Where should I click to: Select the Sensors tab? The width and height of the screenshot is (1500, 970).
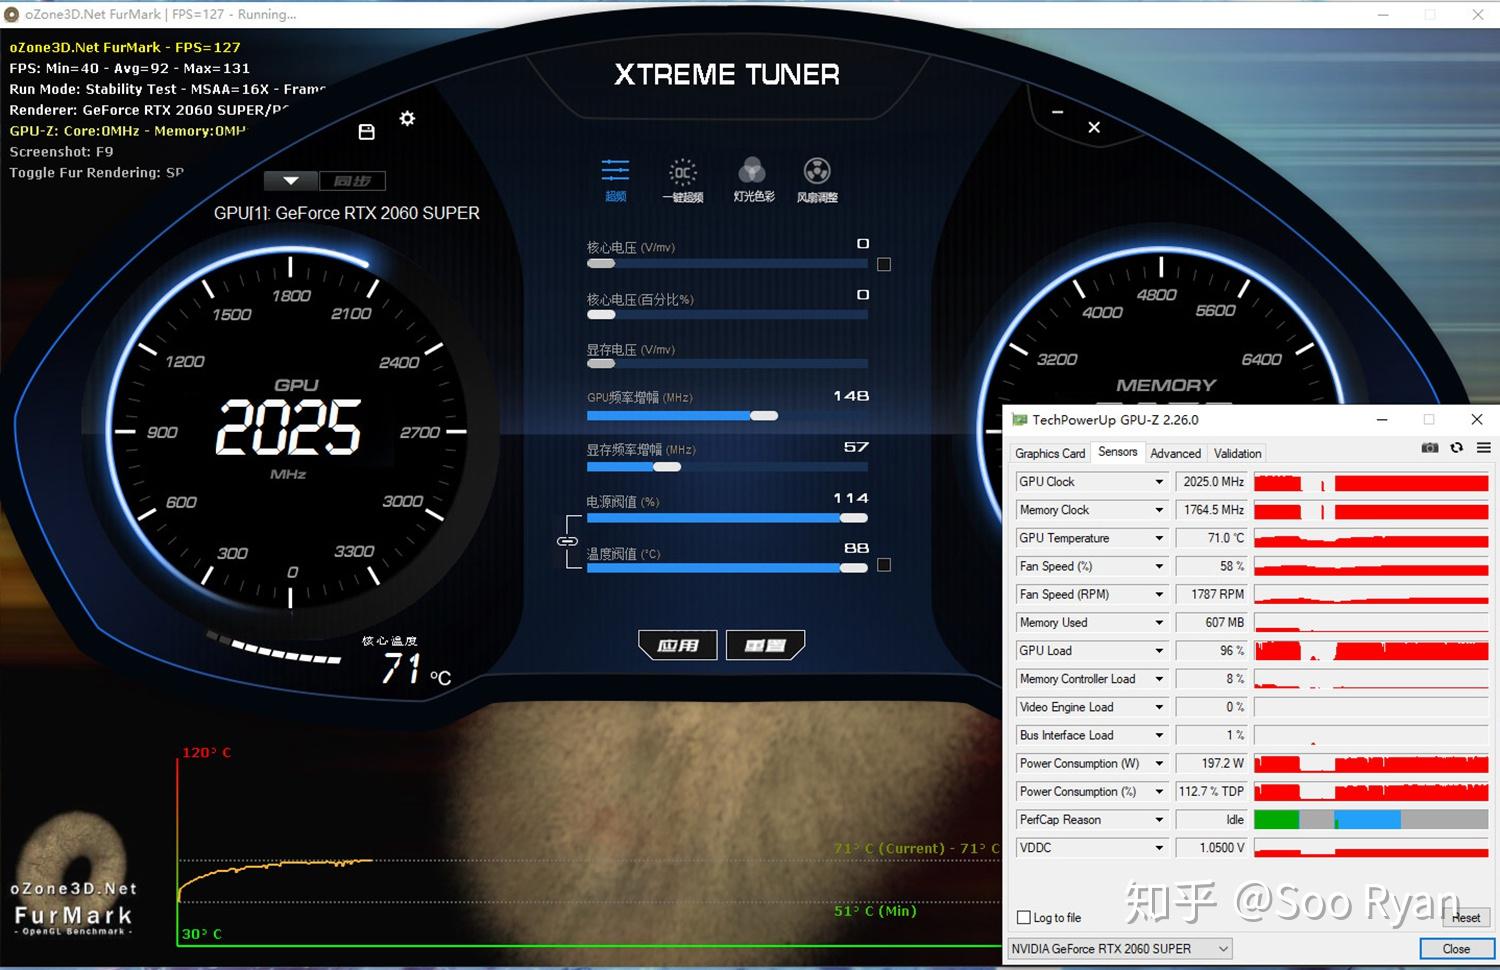point(1117,452)
